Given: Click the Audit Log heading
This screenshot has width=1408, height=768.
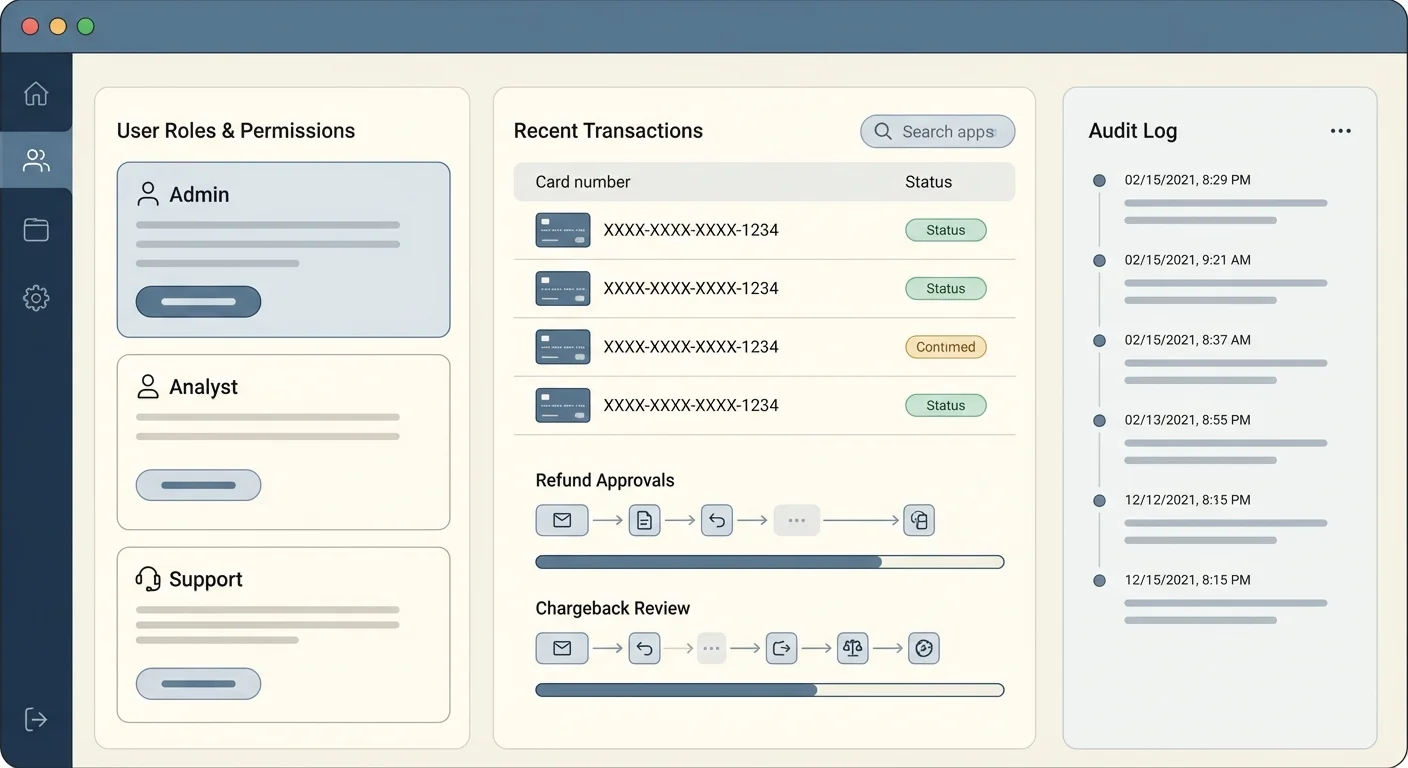Looking at the screenshot, I should pyautogui.click(x=1133, y=131).
